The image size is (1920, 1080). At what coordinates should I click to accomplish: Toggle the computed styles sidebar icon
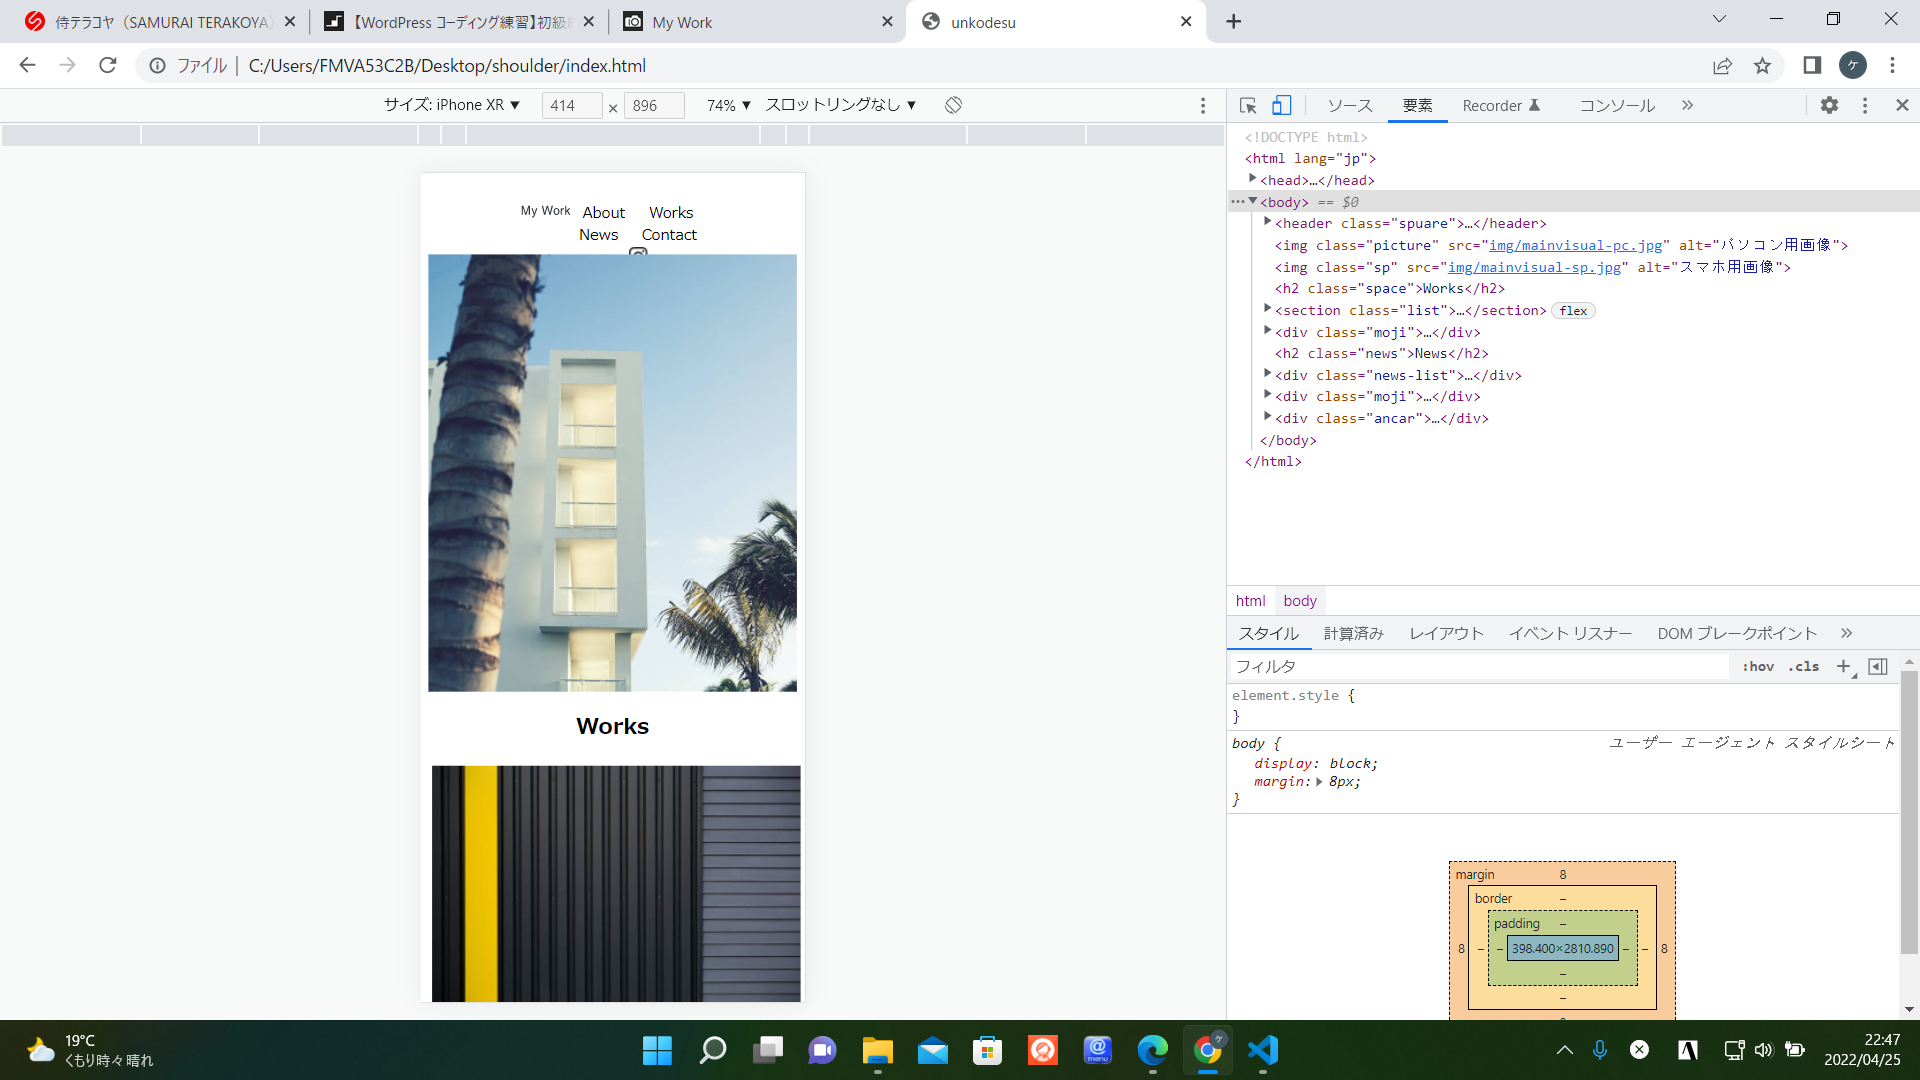click(1878, 666)
